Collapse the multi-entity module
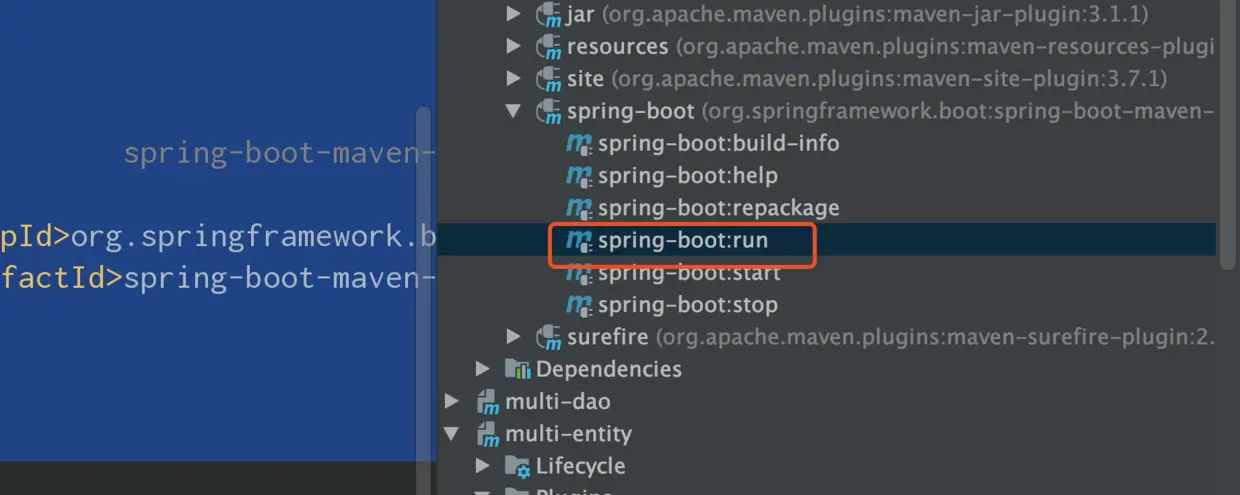This screenshot has width=1240, height=495. (x=452, y=434)
